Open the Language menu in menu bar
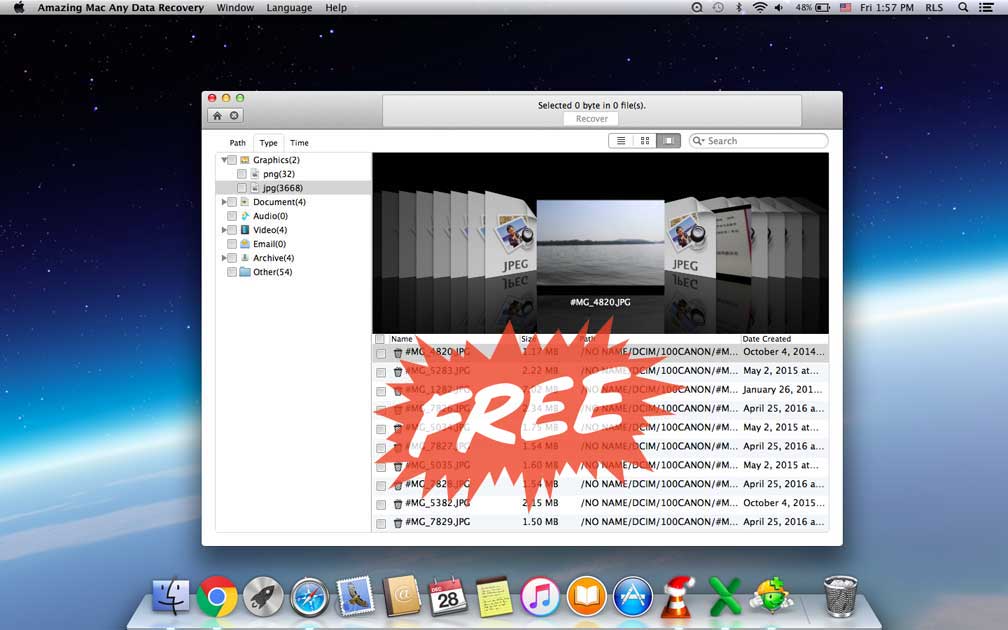 click(288, 8)
